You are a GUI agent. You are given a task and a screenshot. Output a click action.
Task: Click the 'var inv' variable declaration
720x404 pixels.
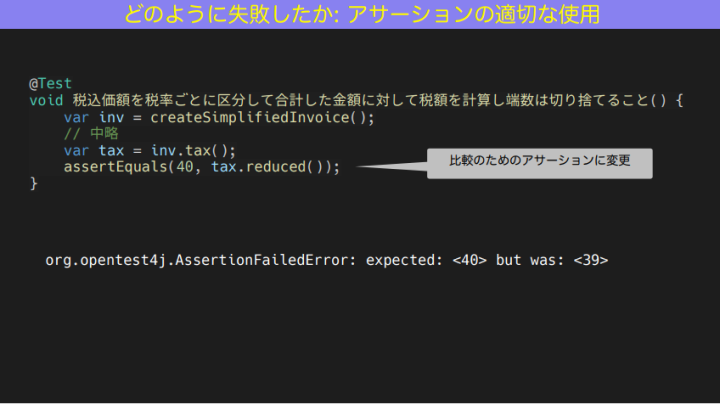pos(94,117)
